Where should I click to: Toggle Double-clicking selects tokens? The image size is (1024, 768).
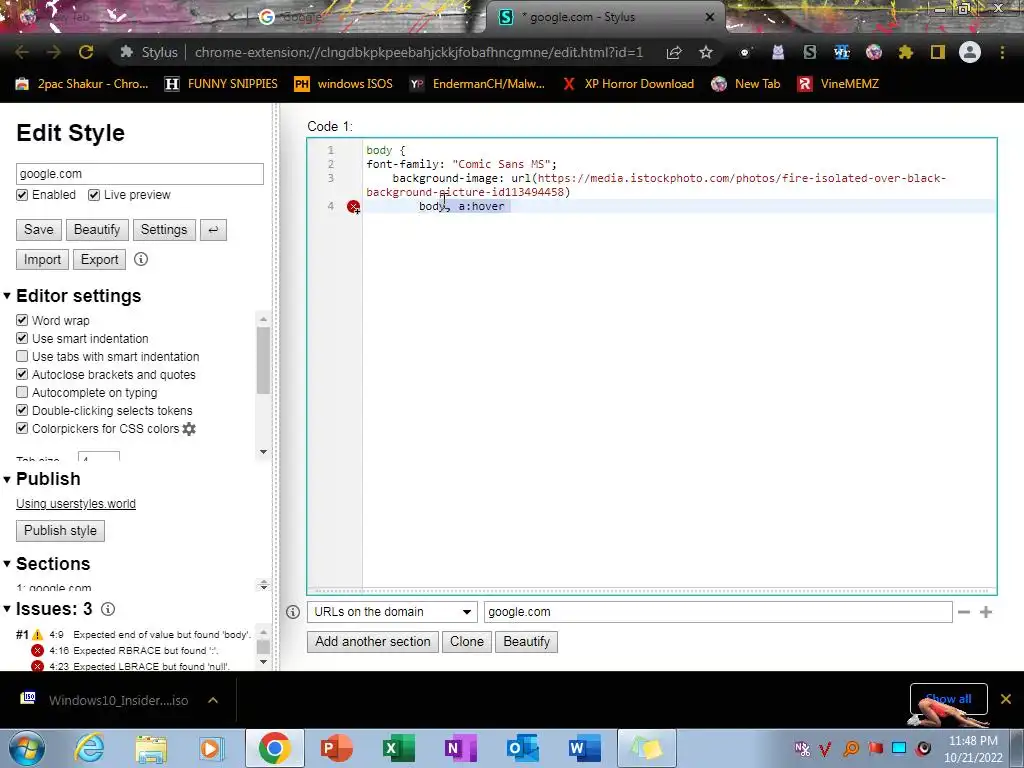22,411
